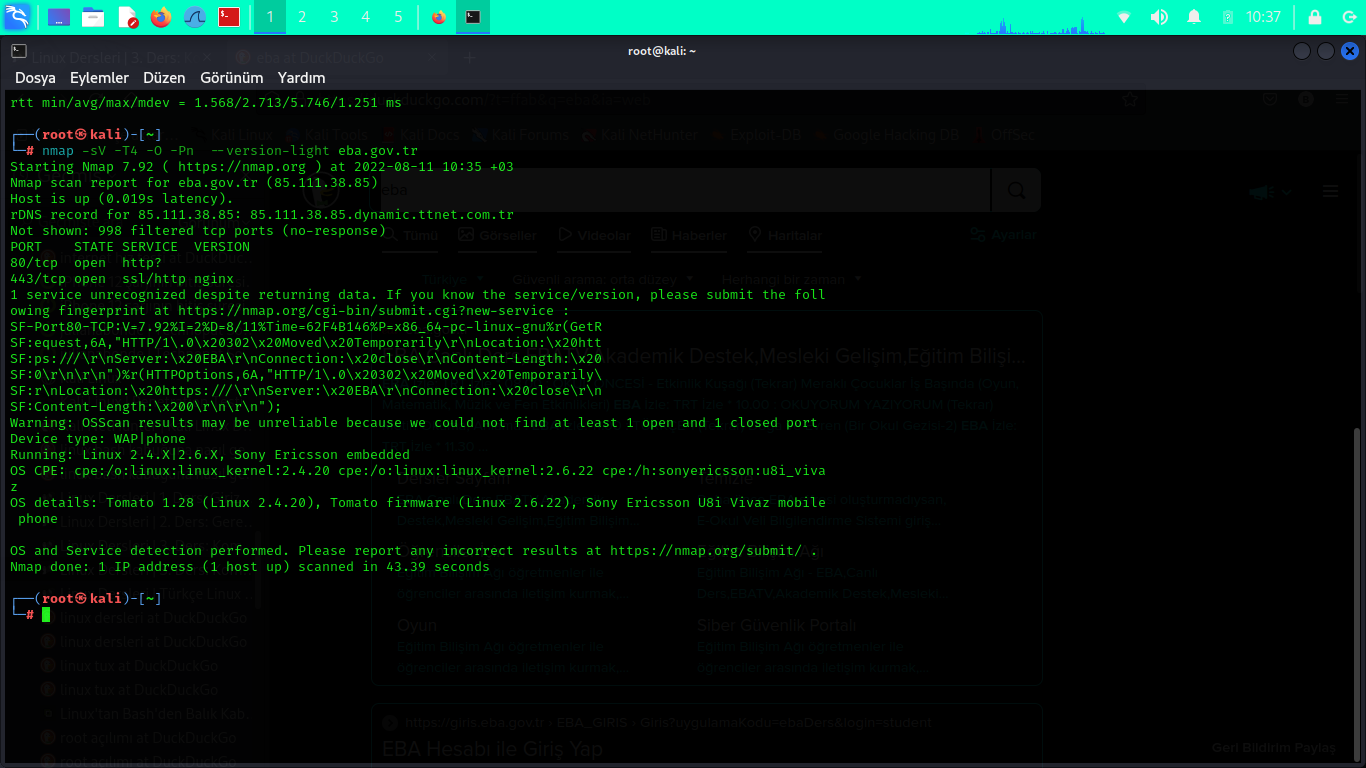Screen dimensions: 1366x768
Task: Switch to workspace 5
Action: [398, 17]
